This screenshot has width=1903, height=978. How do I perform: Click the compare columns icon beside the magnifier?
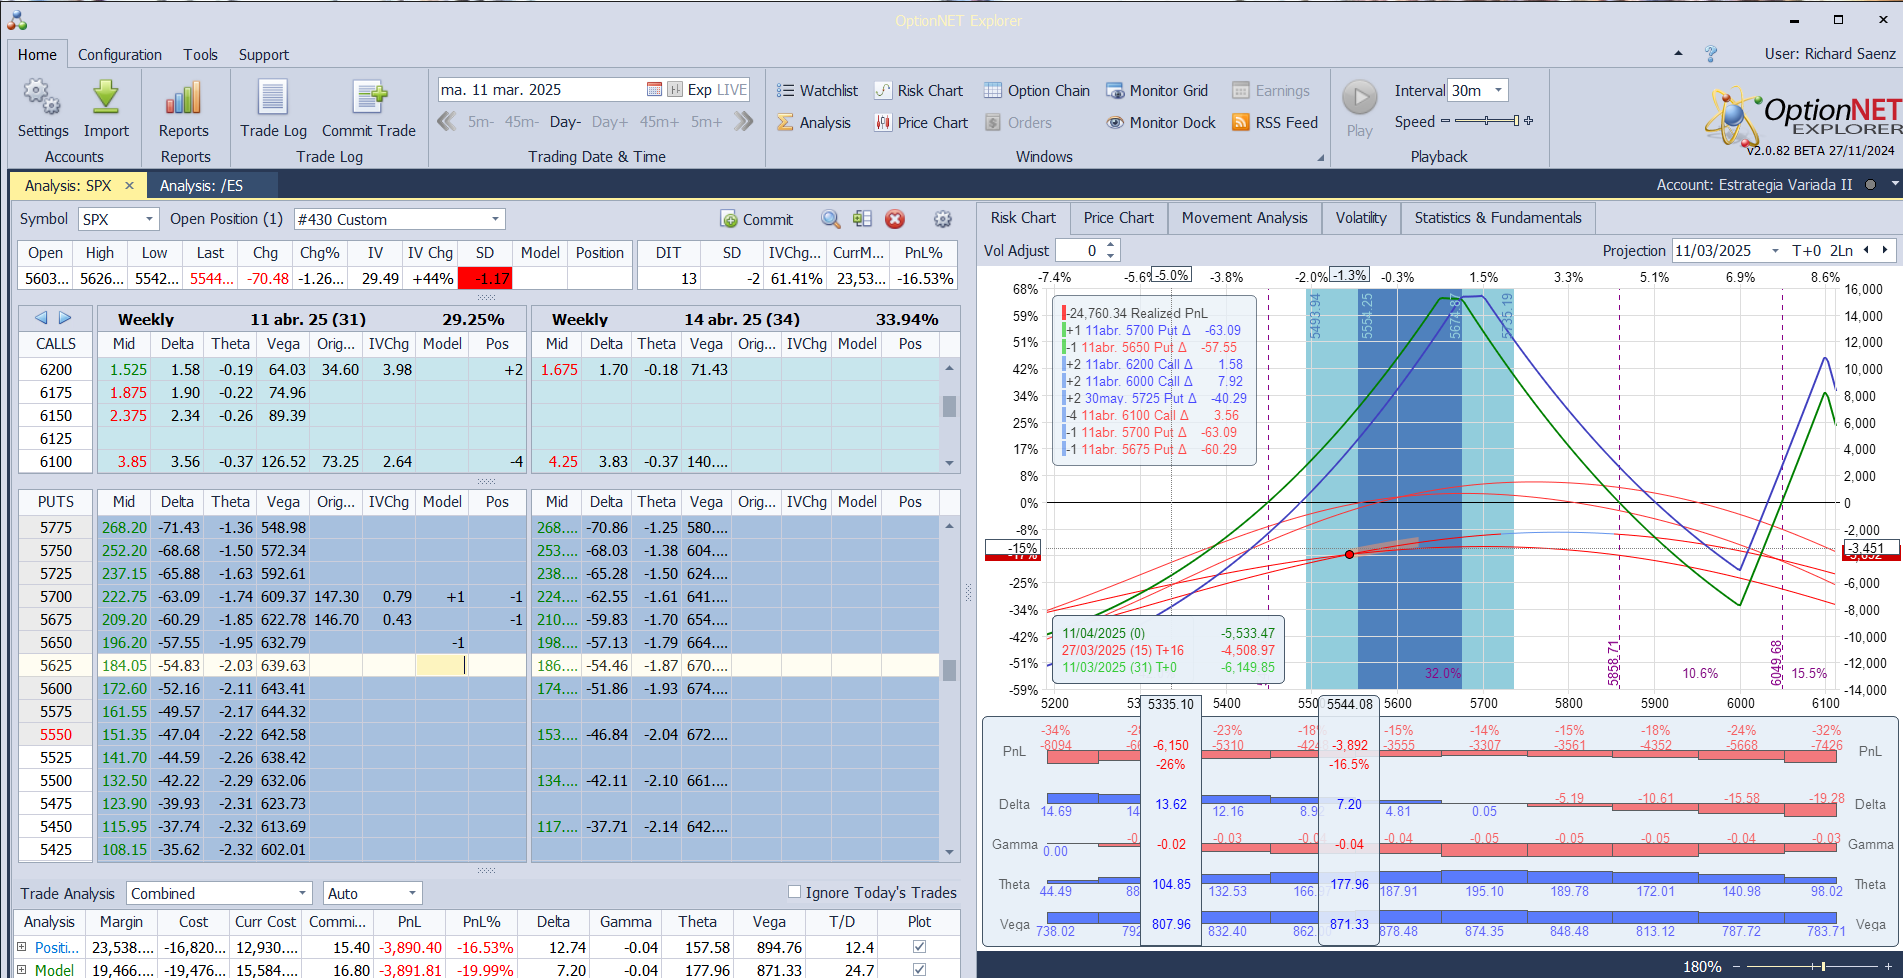tap(862, 219)
